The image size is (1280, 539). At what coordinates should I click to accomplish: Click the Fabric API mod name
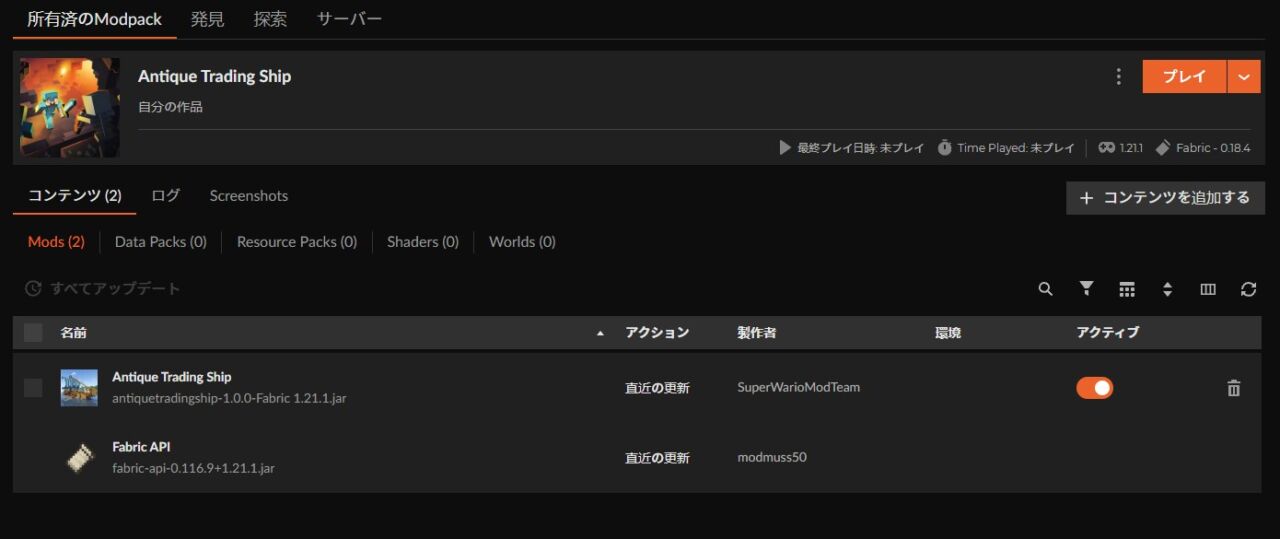point(141,447)
